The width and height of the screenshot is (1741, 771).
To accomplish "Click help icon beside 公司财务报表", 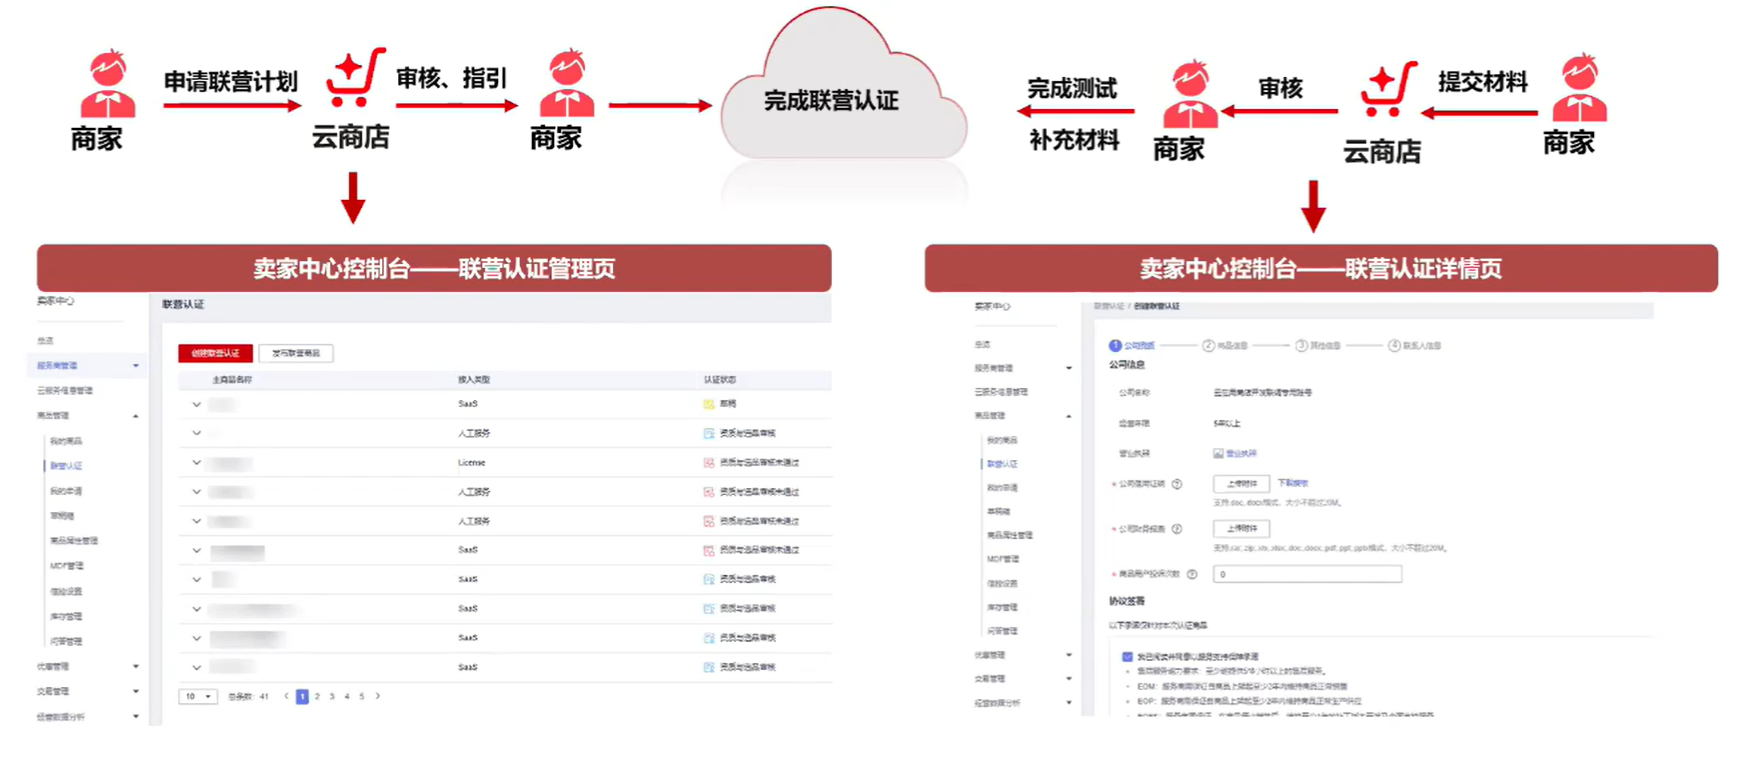I will click(1177, 529).
